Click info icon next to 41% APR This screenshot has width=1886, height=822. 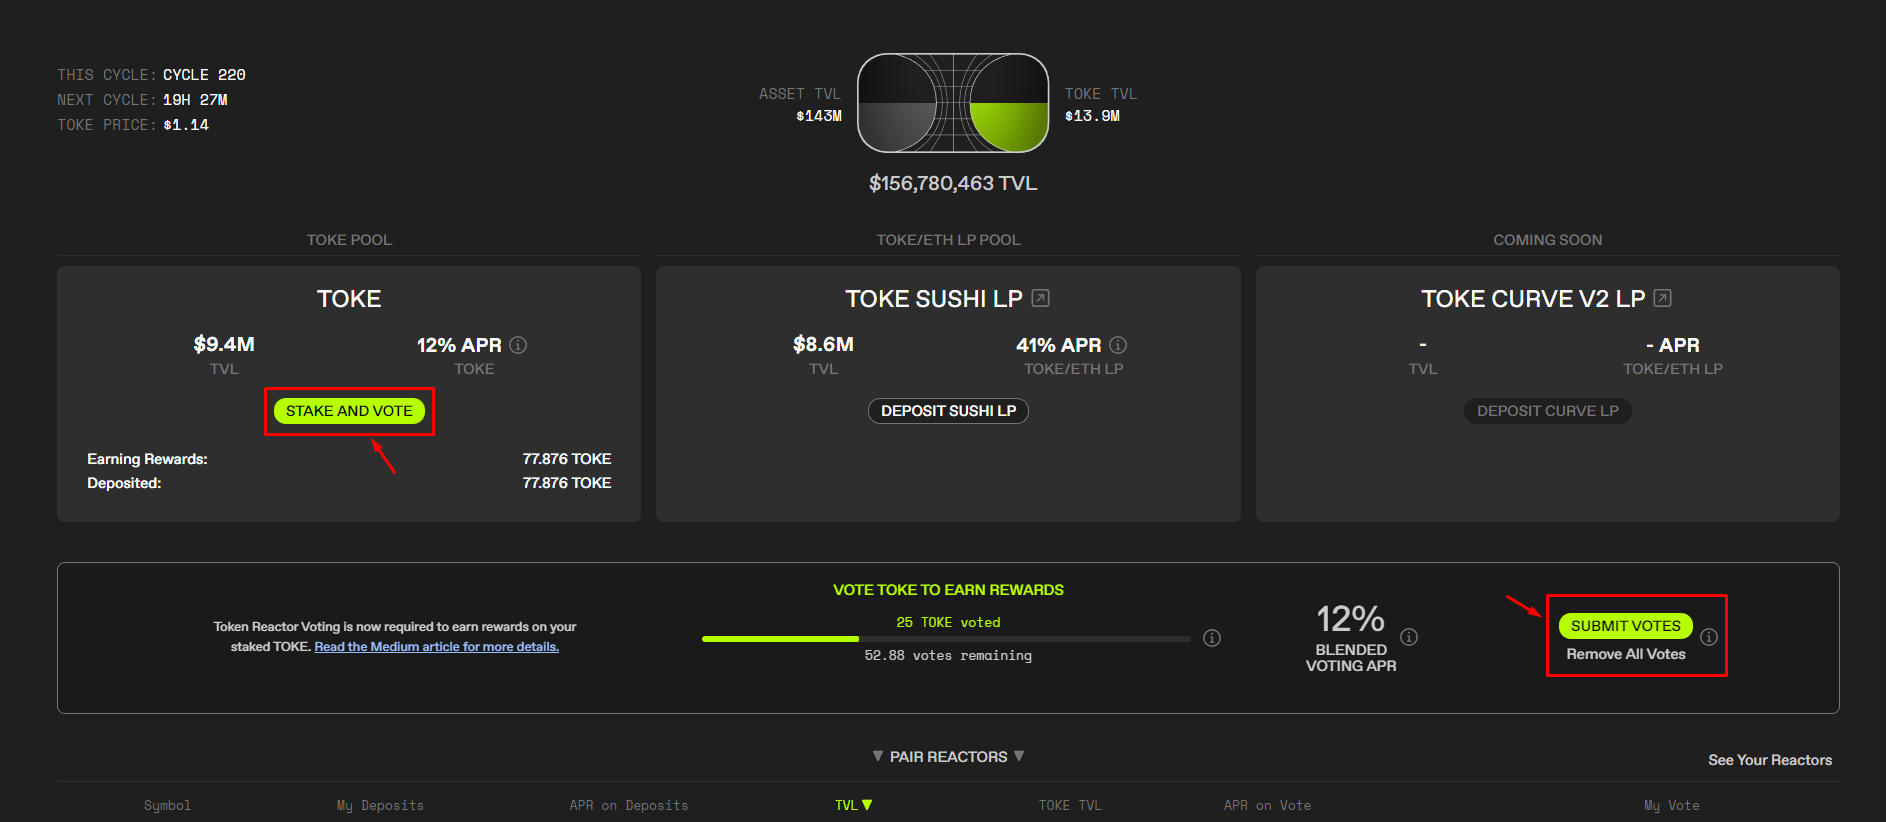click(x=1118, y=345)
